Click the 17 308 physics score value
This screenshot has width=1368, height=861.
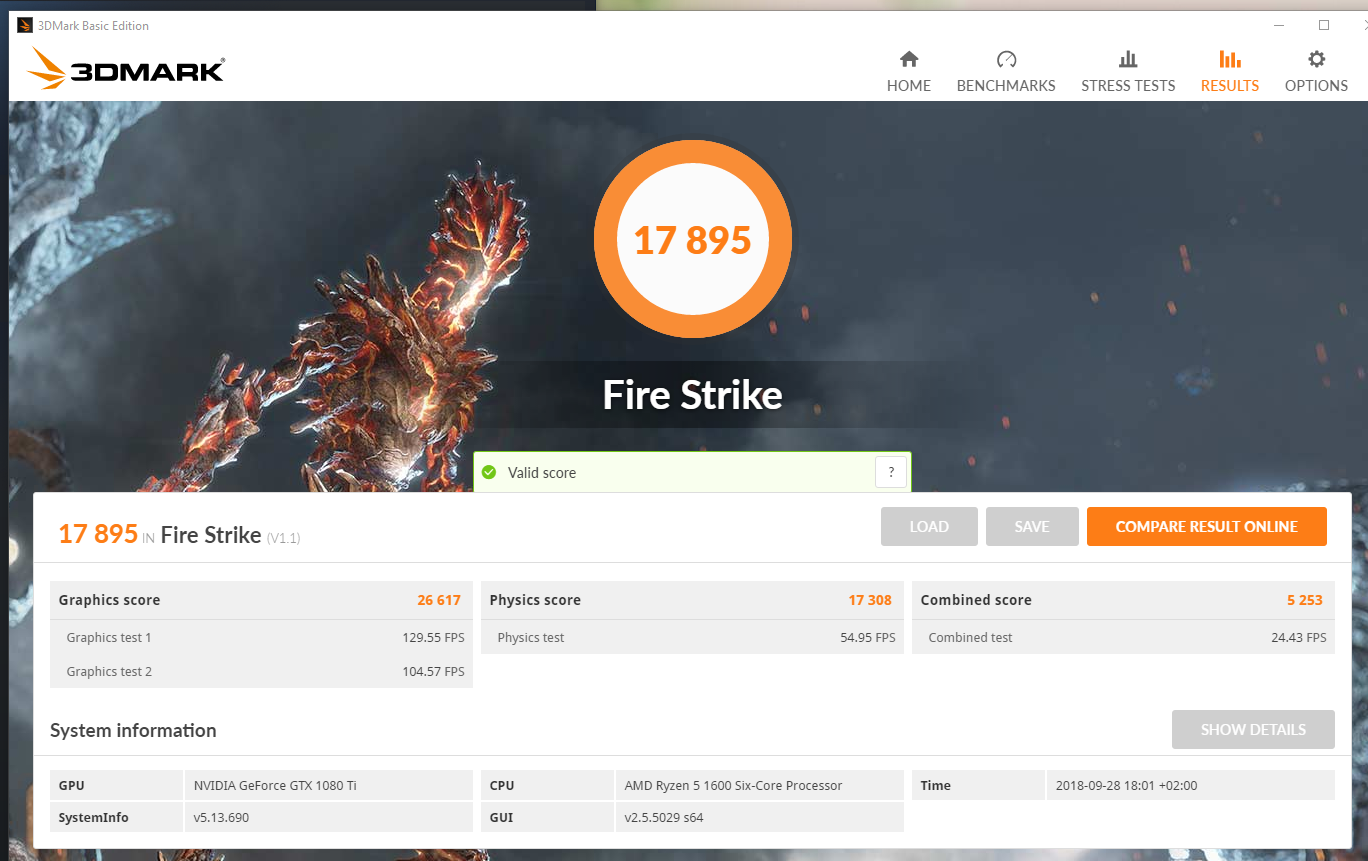[x=870, y=600]
